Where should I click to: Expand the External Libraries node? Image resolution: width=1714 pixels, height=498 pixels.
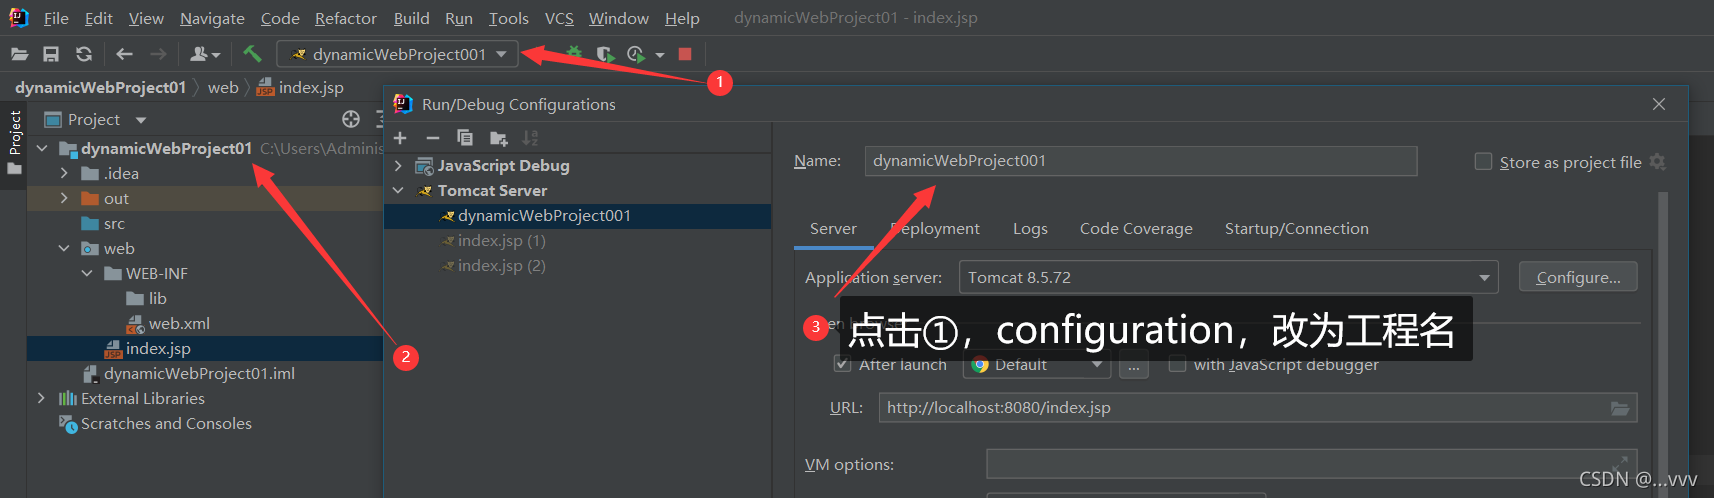41,398
